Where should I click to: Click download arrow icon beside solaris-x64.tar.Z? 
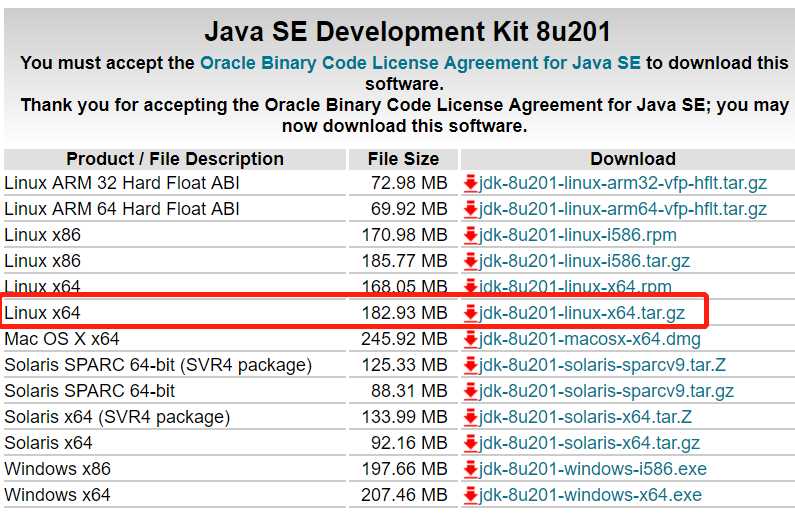point(471,417)
